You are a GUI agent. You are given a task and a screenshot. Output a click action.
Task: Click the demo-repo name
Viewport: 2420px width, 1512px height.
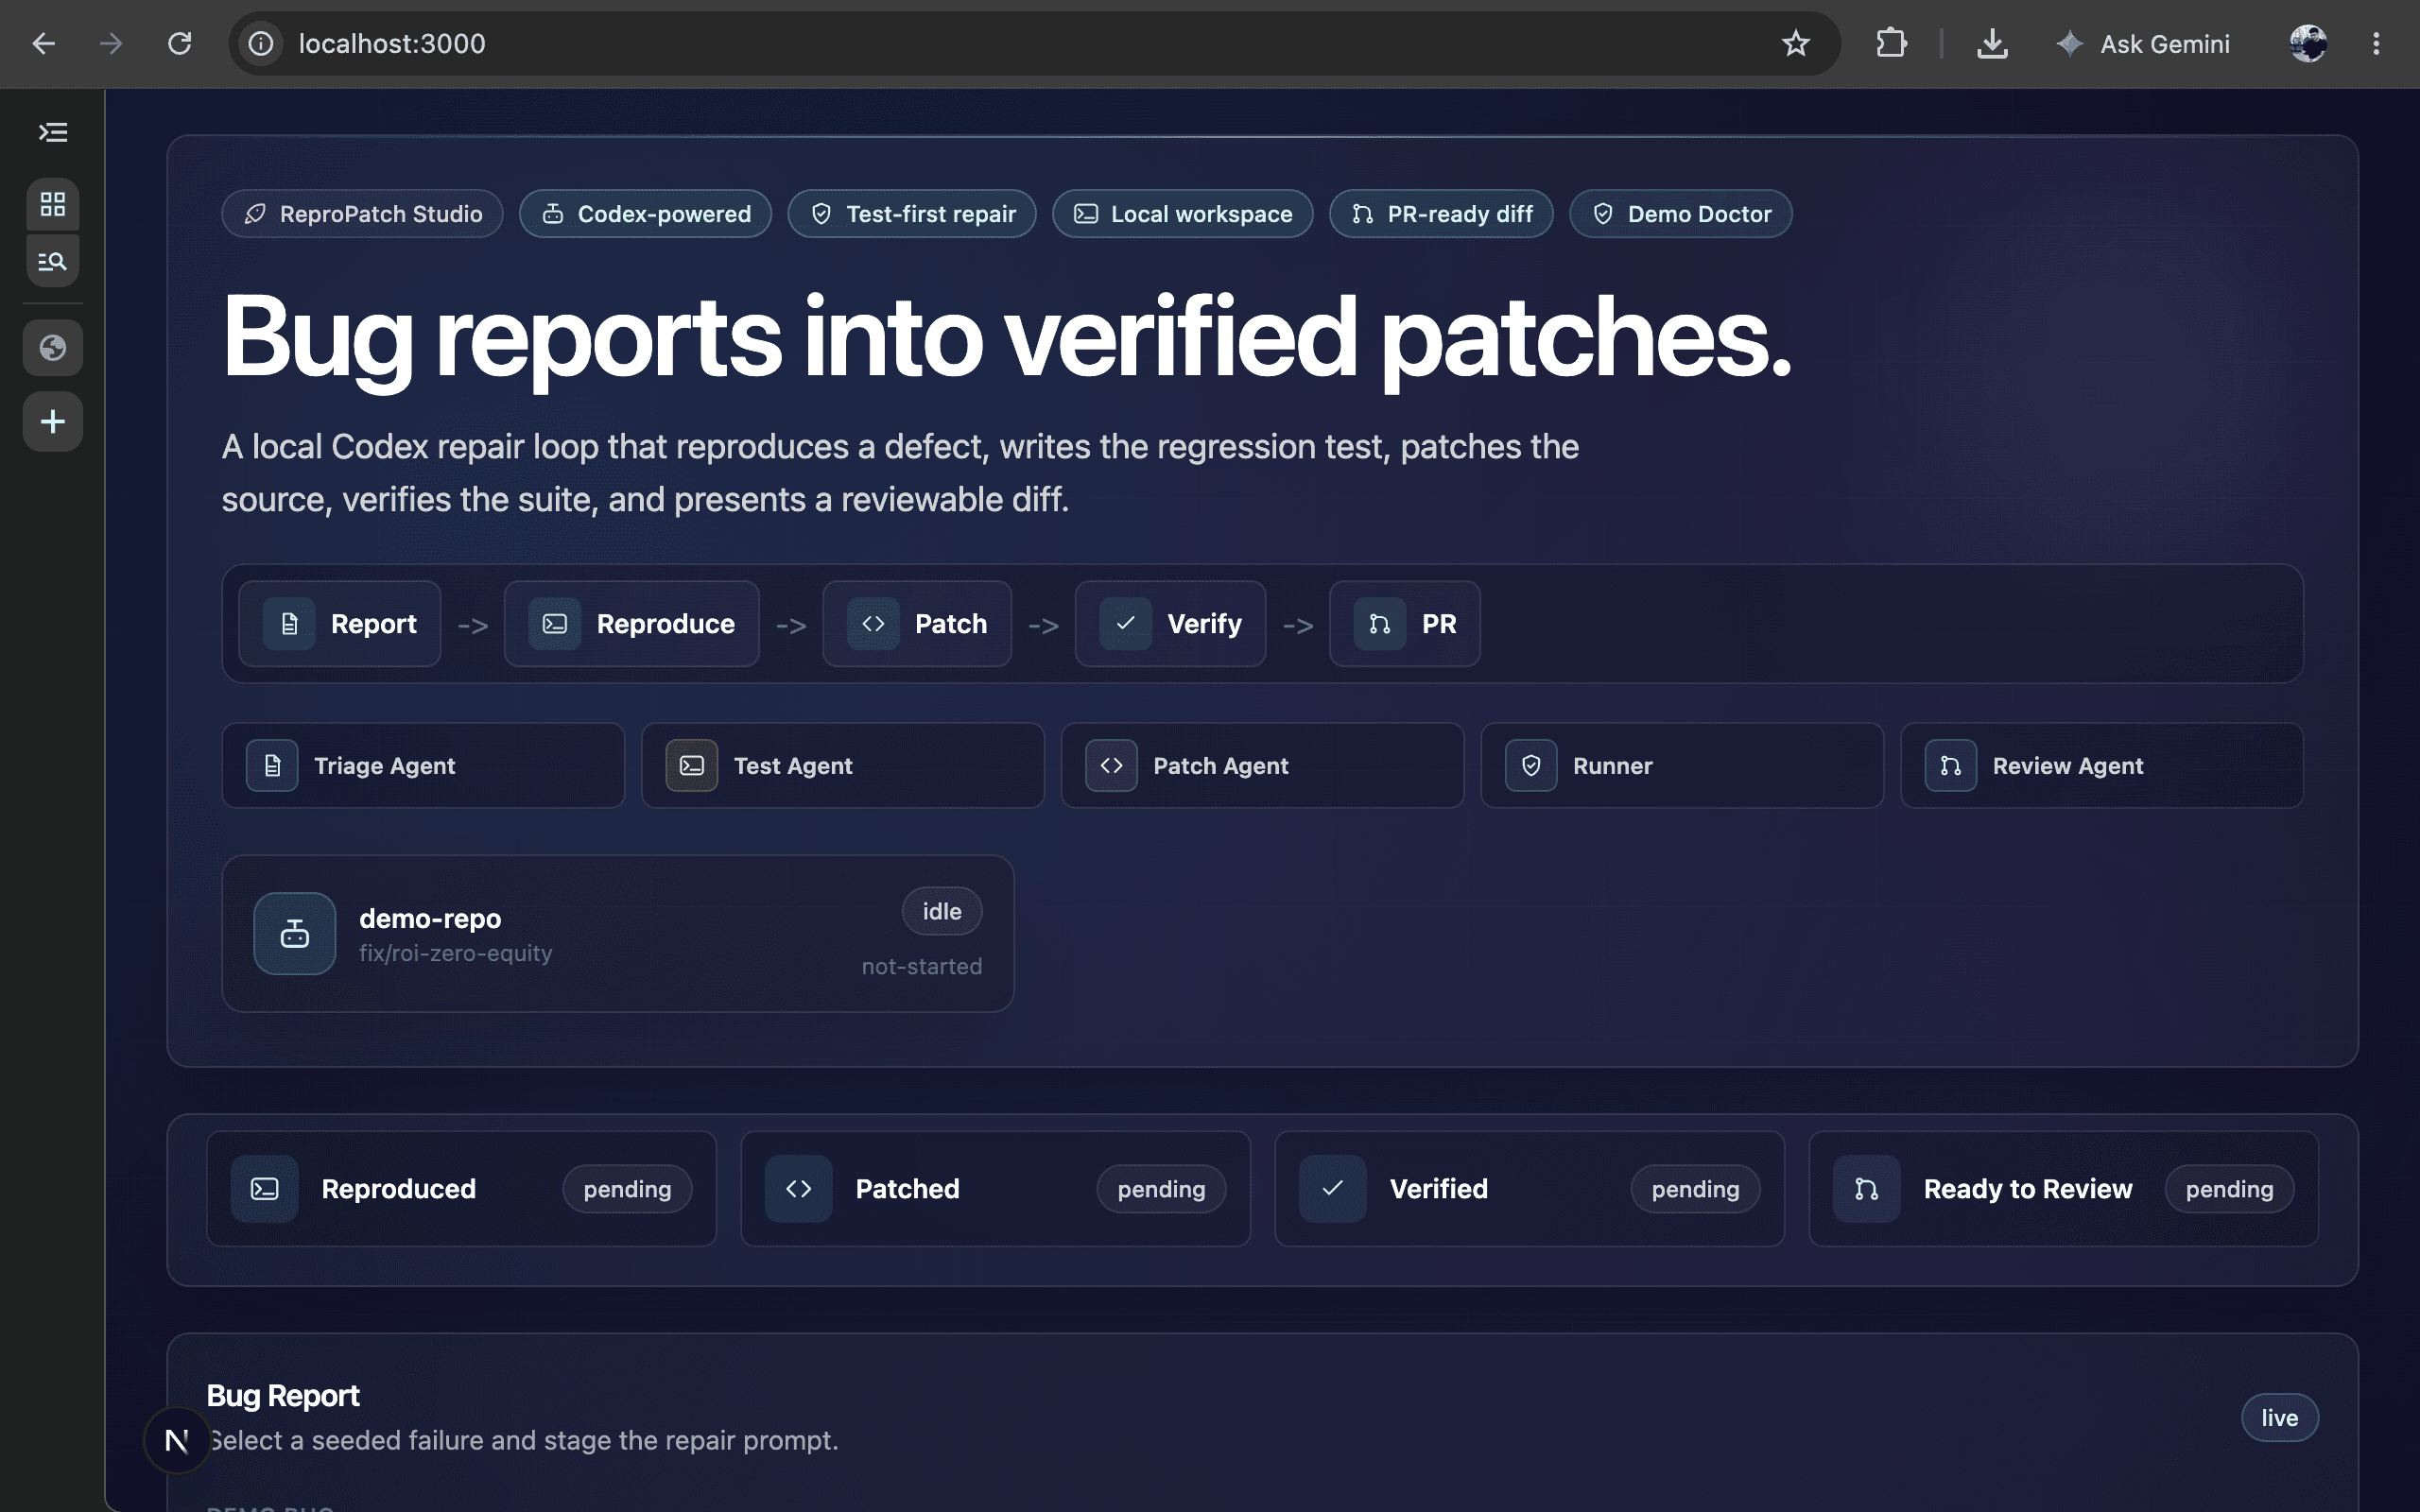(x=430, y=918)
